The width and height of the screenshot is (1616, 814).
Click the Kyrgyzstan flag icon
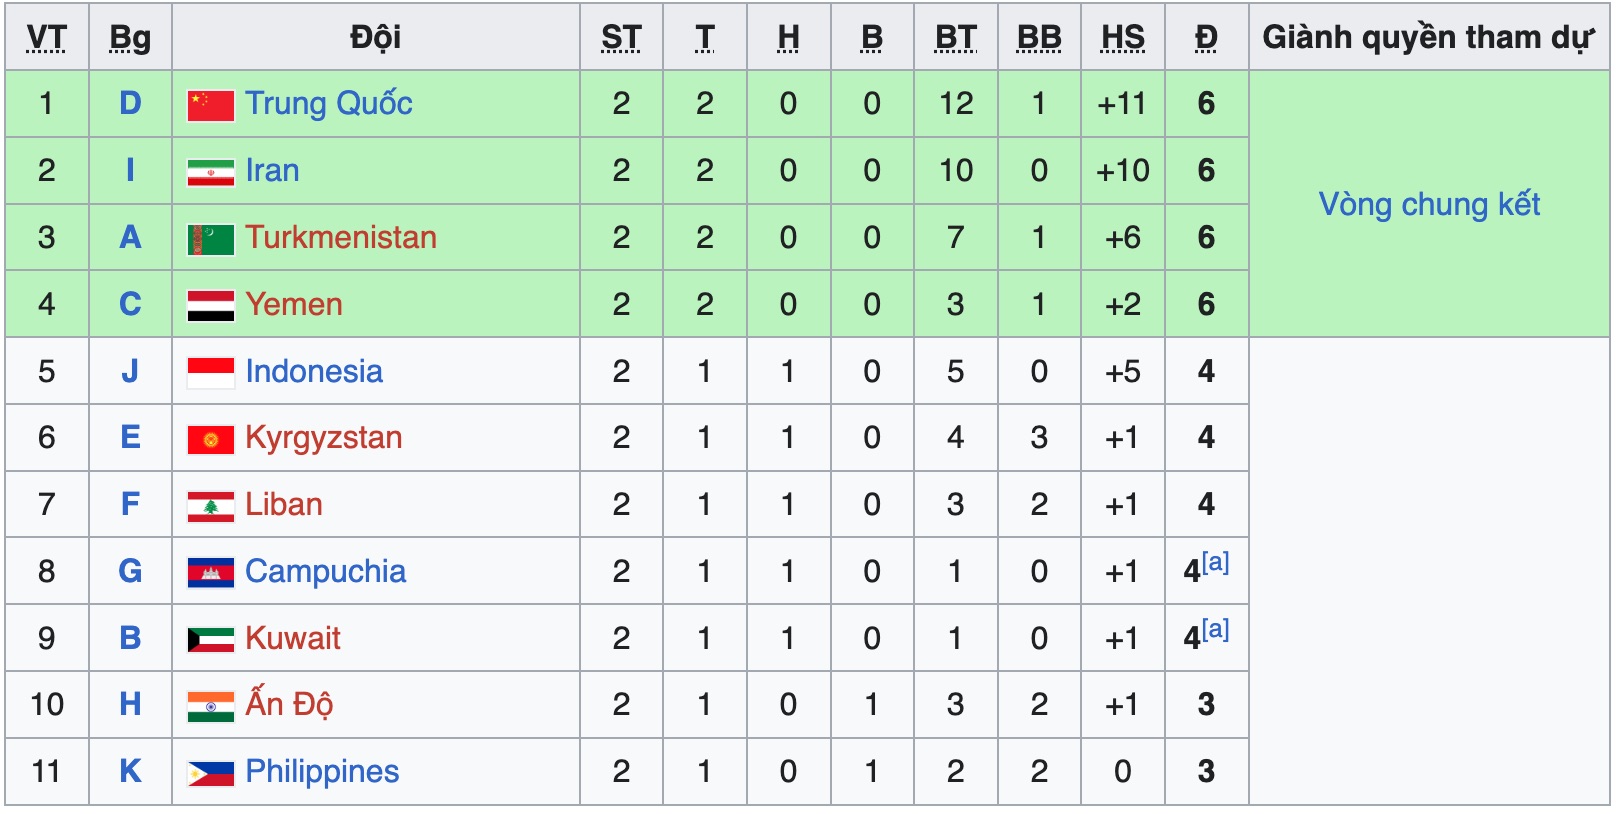pos(210,439)
